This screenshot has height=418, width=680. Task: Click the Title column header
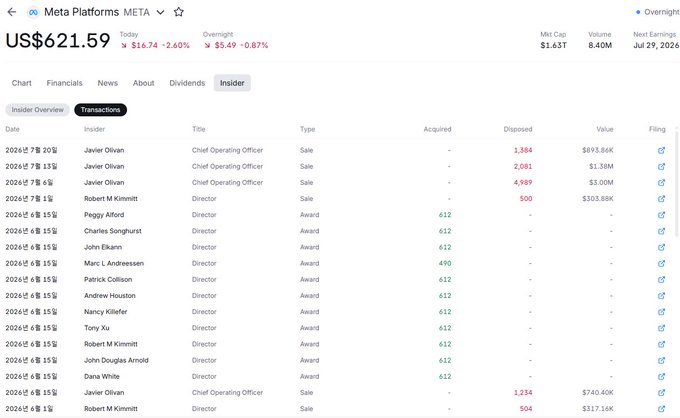199,129
